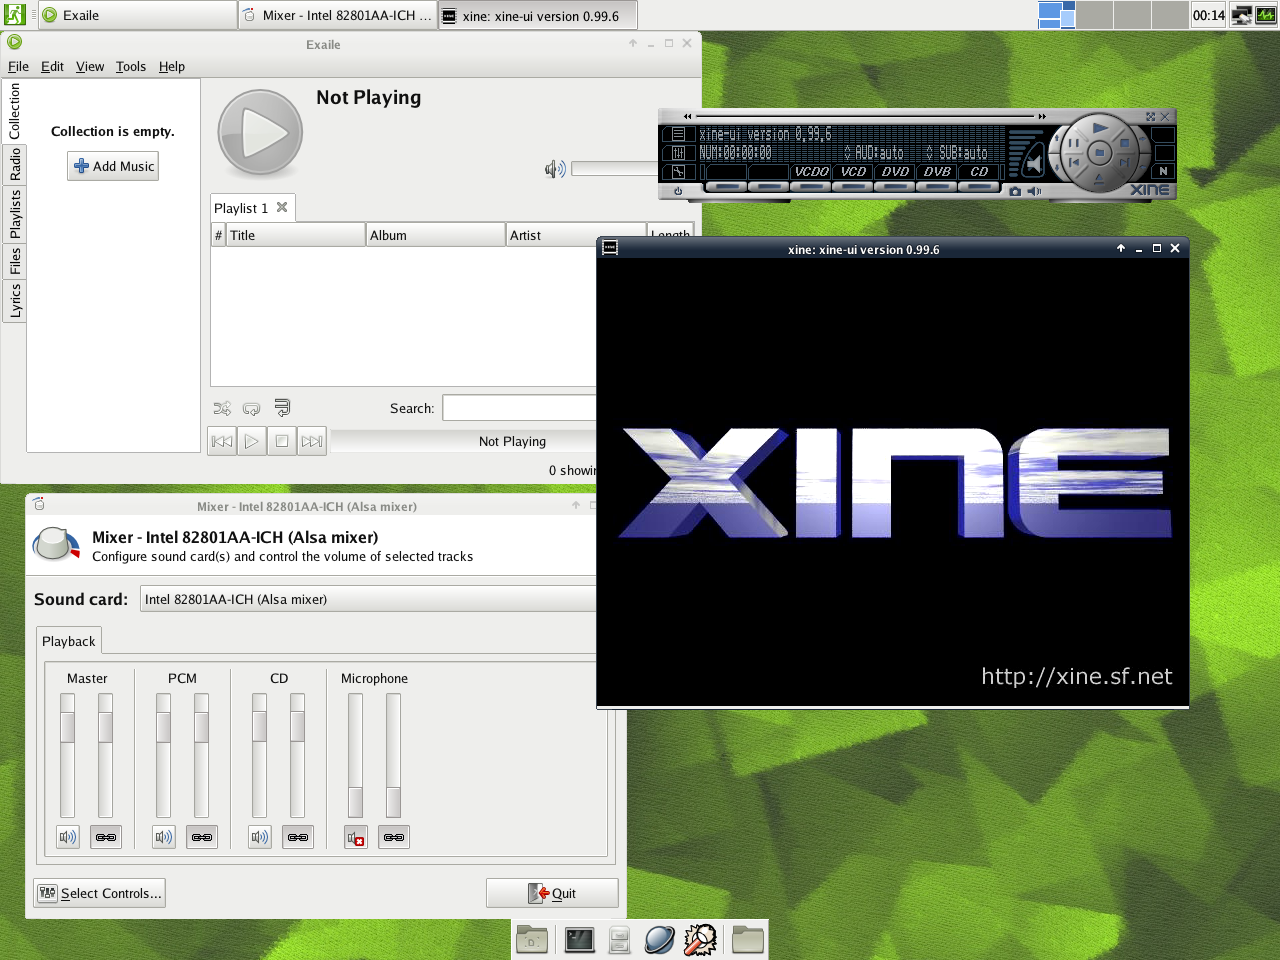
Task: Switch to the Lyrics side tab
Action: click(14, 300)
